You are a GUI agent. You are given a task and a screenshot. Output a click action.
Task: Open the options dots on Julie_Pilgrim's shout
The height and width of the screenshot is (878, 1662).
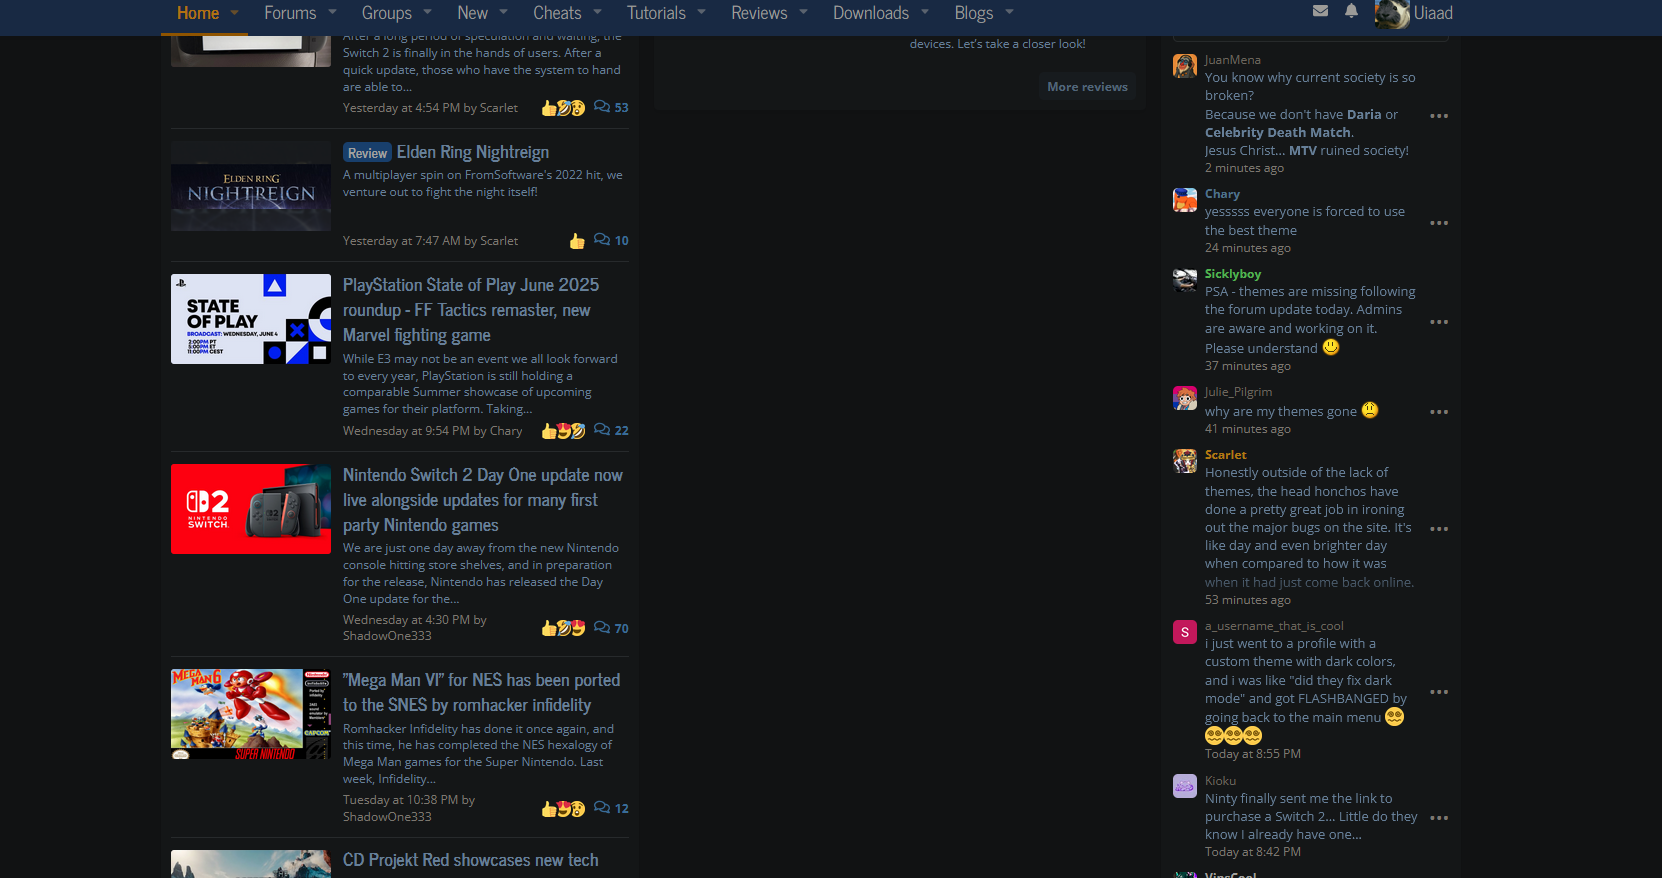1439,412
